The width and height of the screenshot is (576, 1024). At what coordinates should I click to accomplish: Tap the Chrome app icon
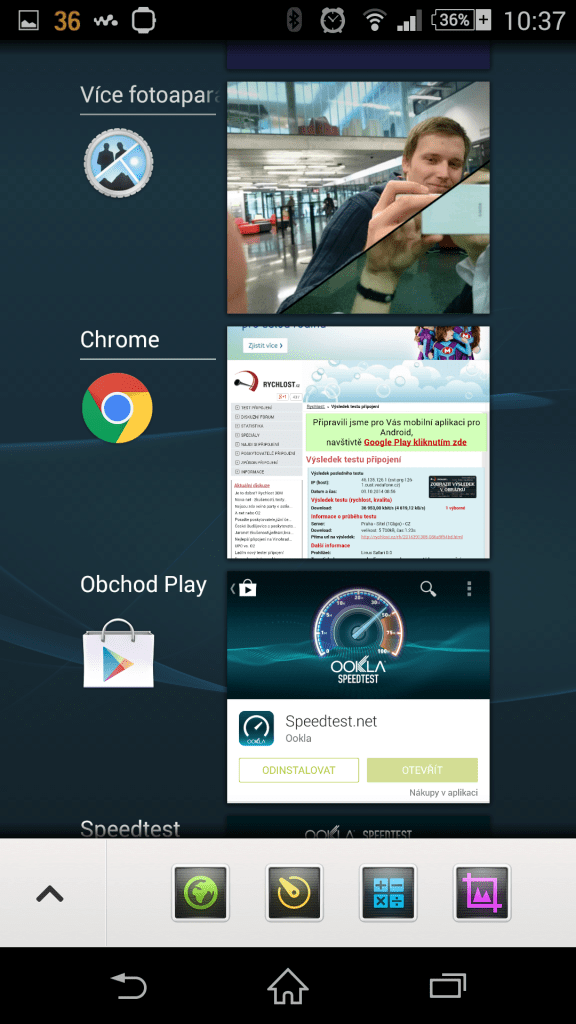[118, 408]
